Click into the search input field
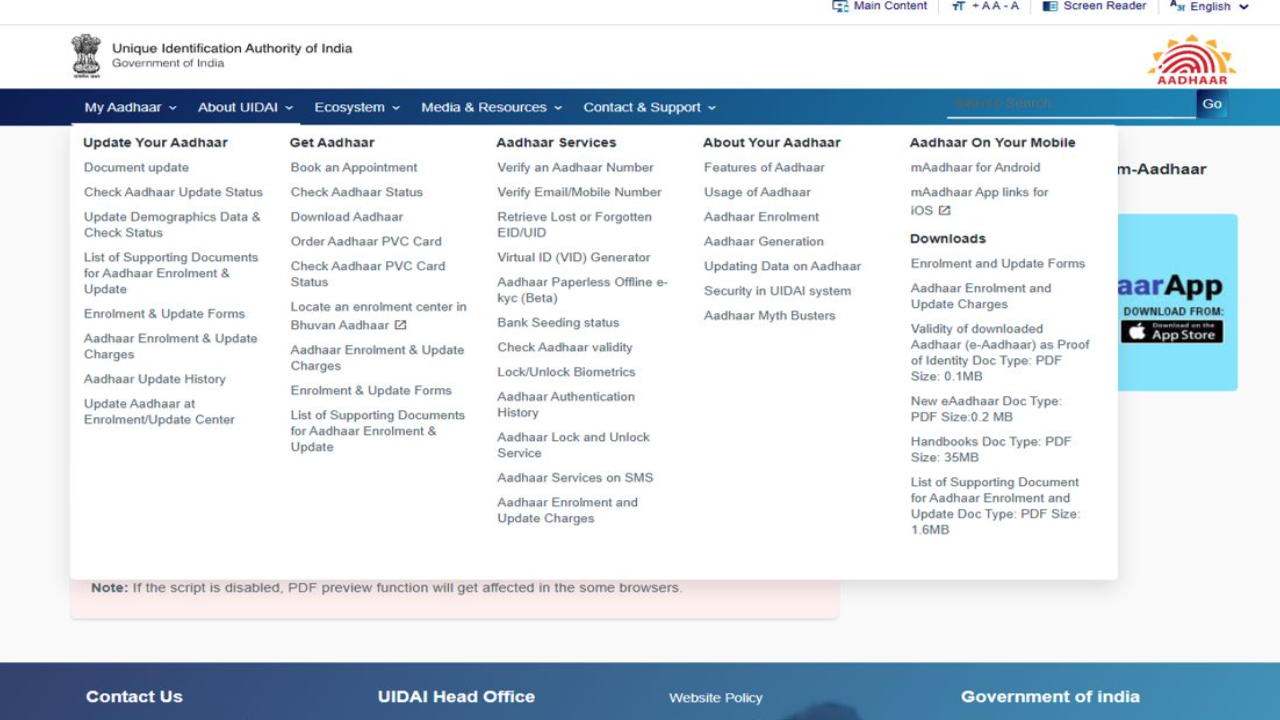 1070,103
